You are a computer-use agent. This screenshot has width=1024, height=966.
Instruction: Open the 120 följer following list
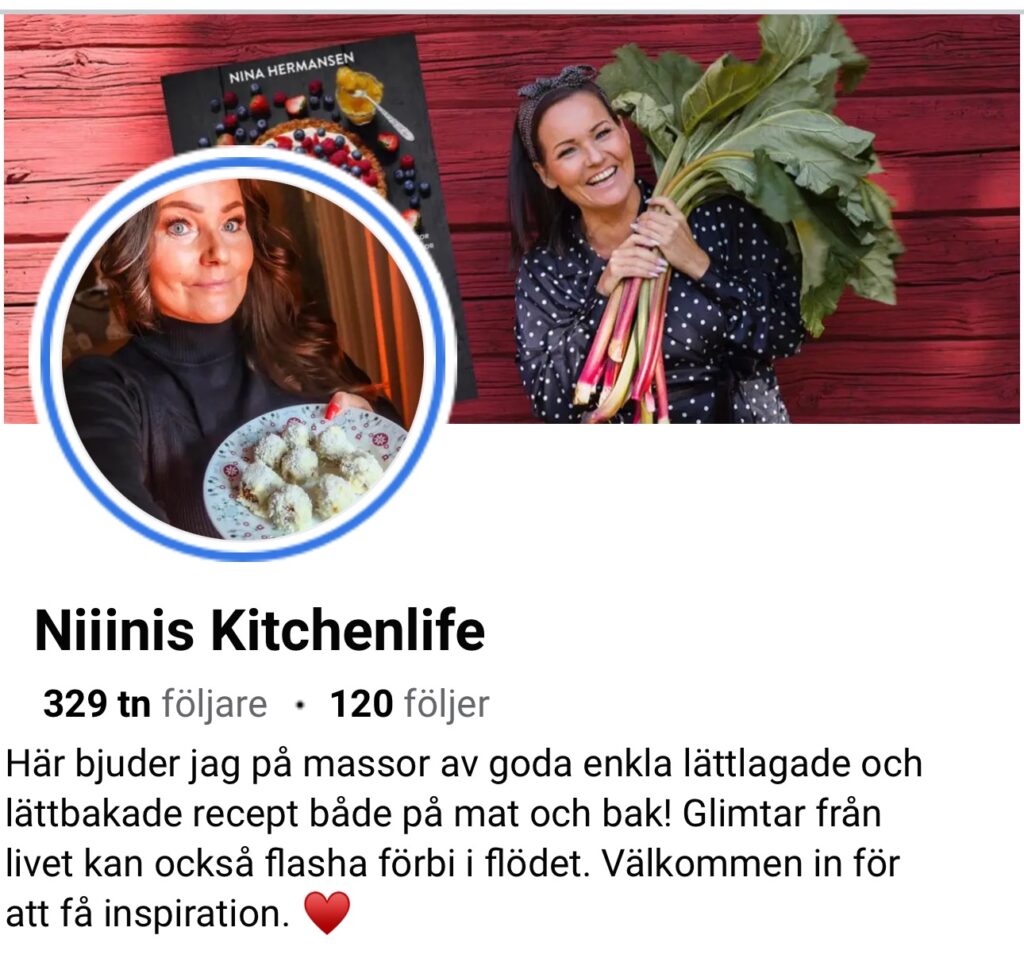(409, 704)
